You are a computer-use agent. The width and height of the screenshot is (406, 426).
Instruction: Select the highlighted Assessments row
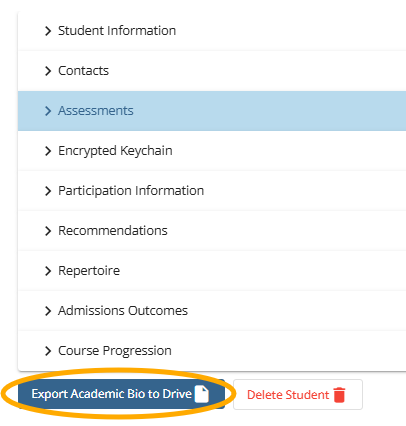[x=212, y=111]
